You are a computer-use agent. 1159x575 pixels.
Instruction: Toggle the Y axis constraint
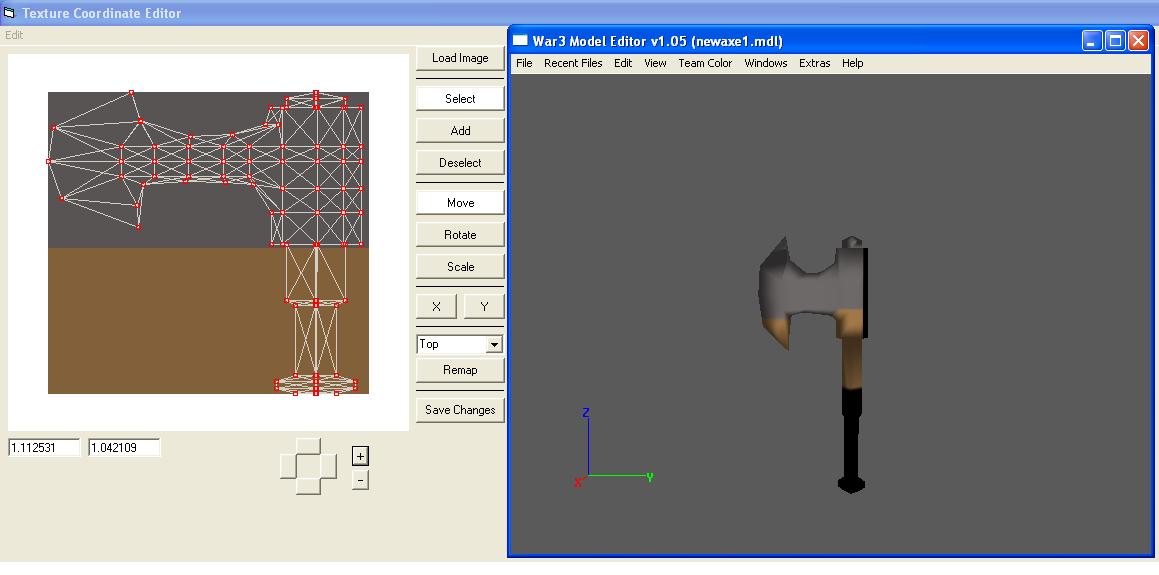pos(484,306)
